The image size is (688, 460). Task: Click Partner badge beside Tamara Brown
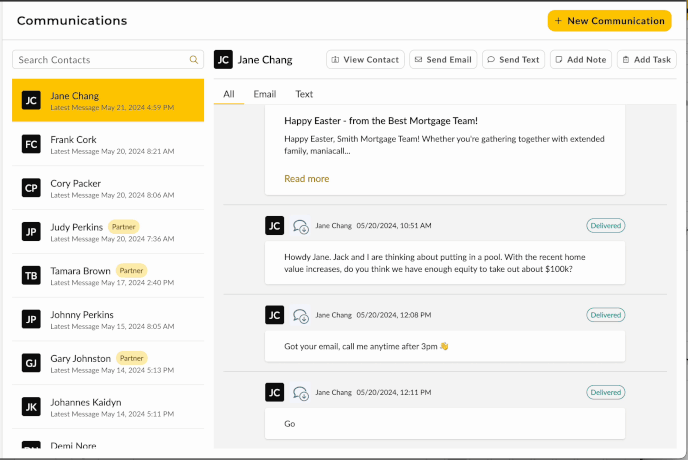pos(131,271)
